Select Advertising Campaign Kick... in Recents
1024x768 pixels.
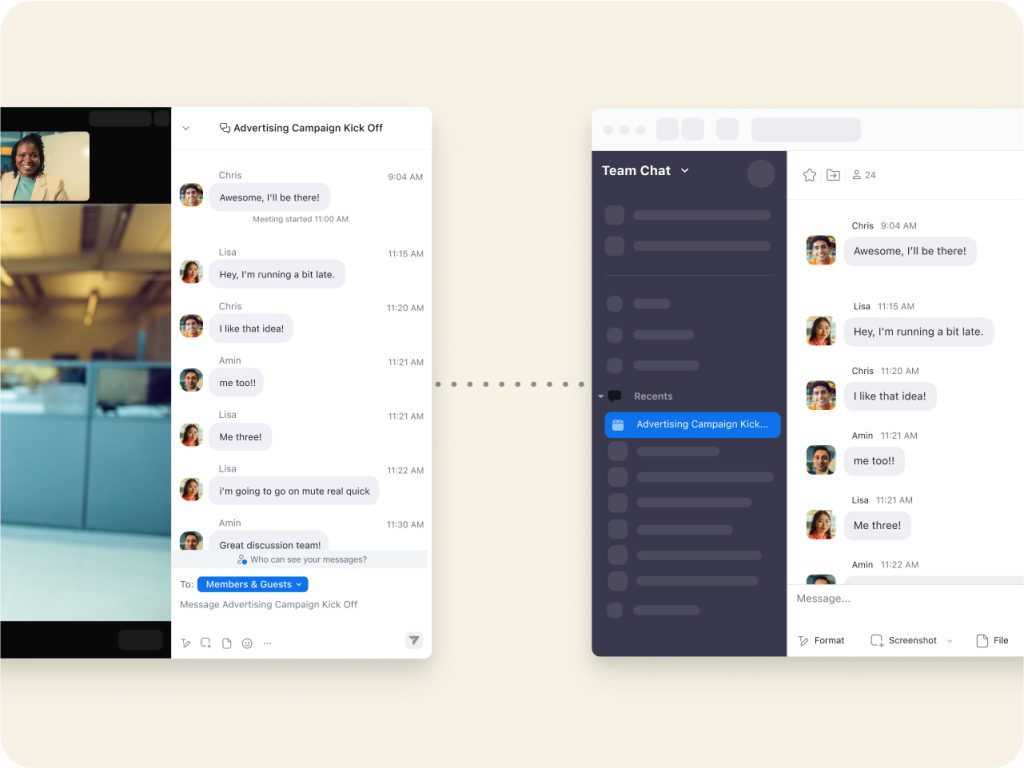[692, 425]
